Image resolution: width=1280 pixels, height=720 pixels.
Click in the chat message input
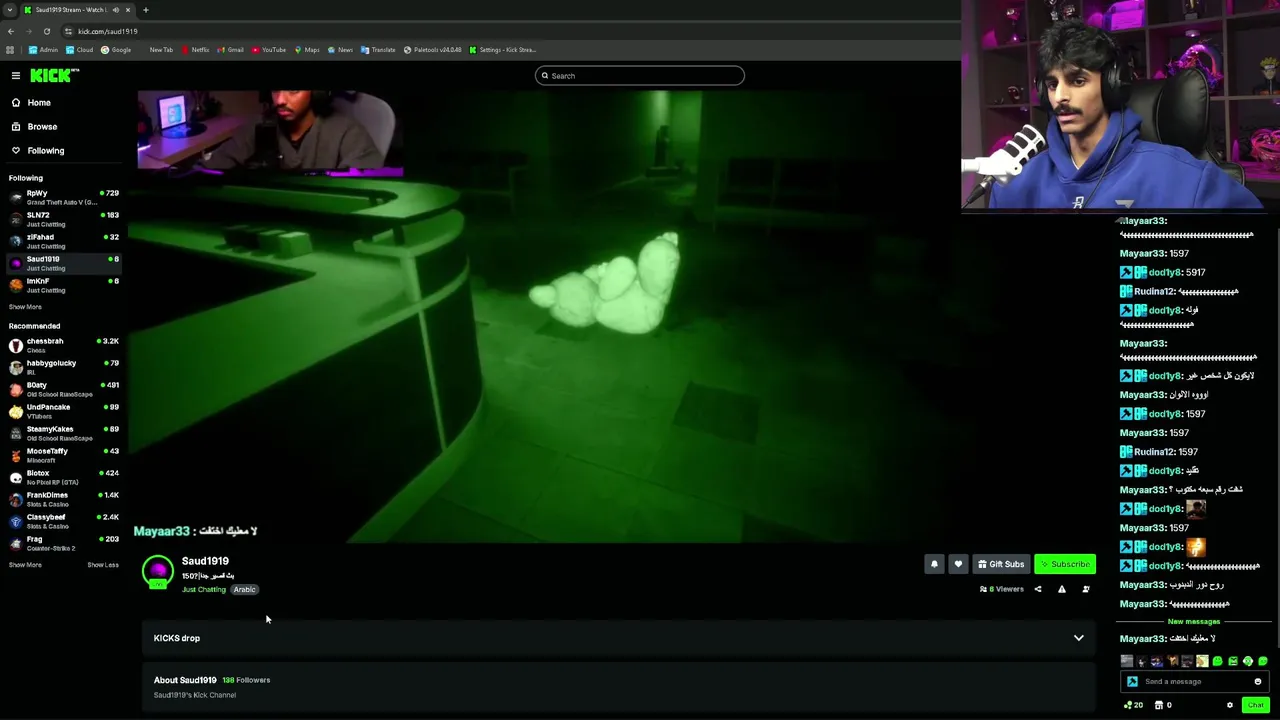(1194, 682)
